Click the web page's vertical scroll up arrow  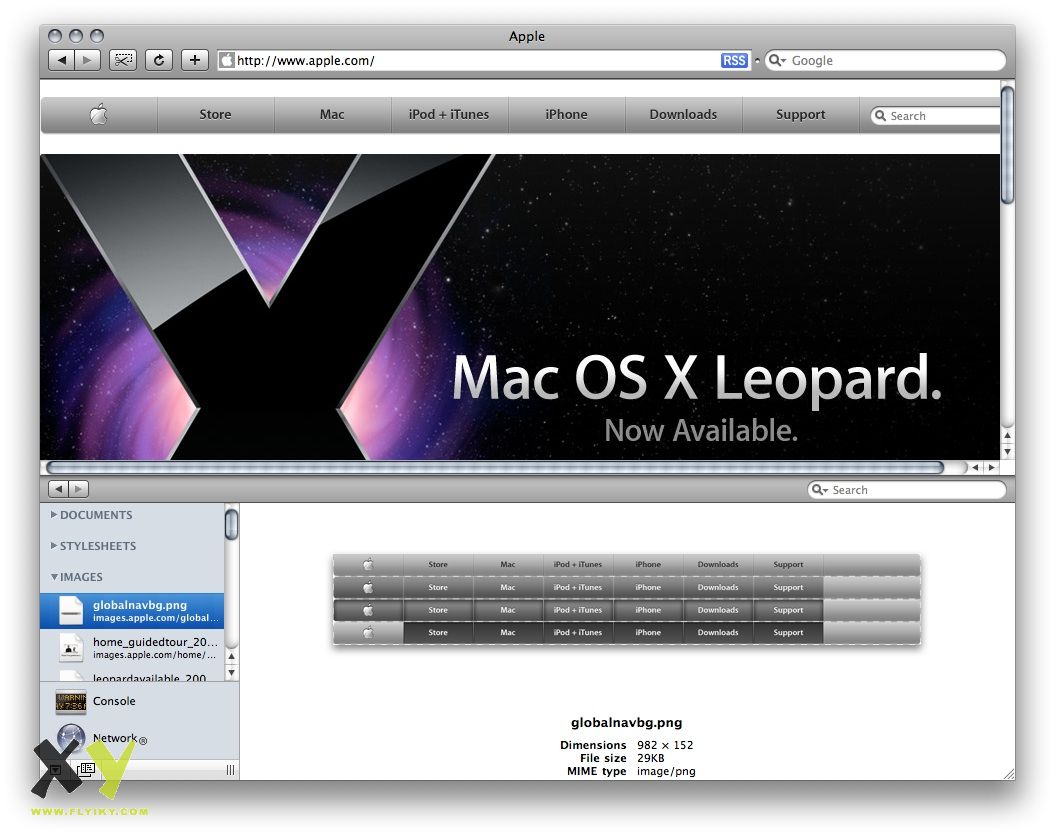(1007, 435)
